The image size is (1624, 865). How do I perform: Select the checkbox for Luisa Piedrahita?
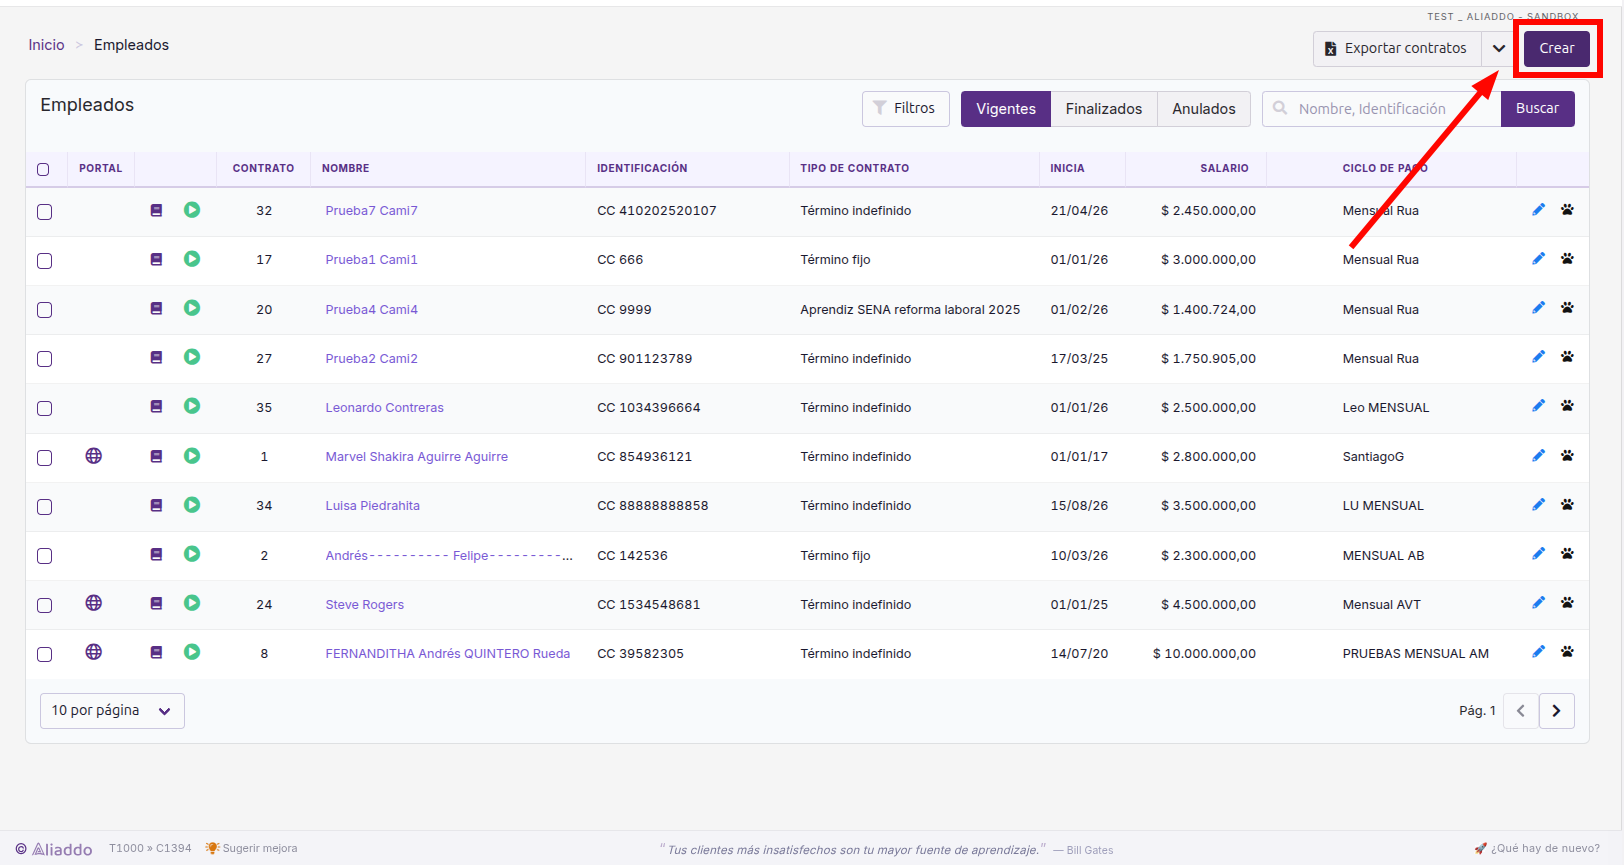[x=44, y=507]
